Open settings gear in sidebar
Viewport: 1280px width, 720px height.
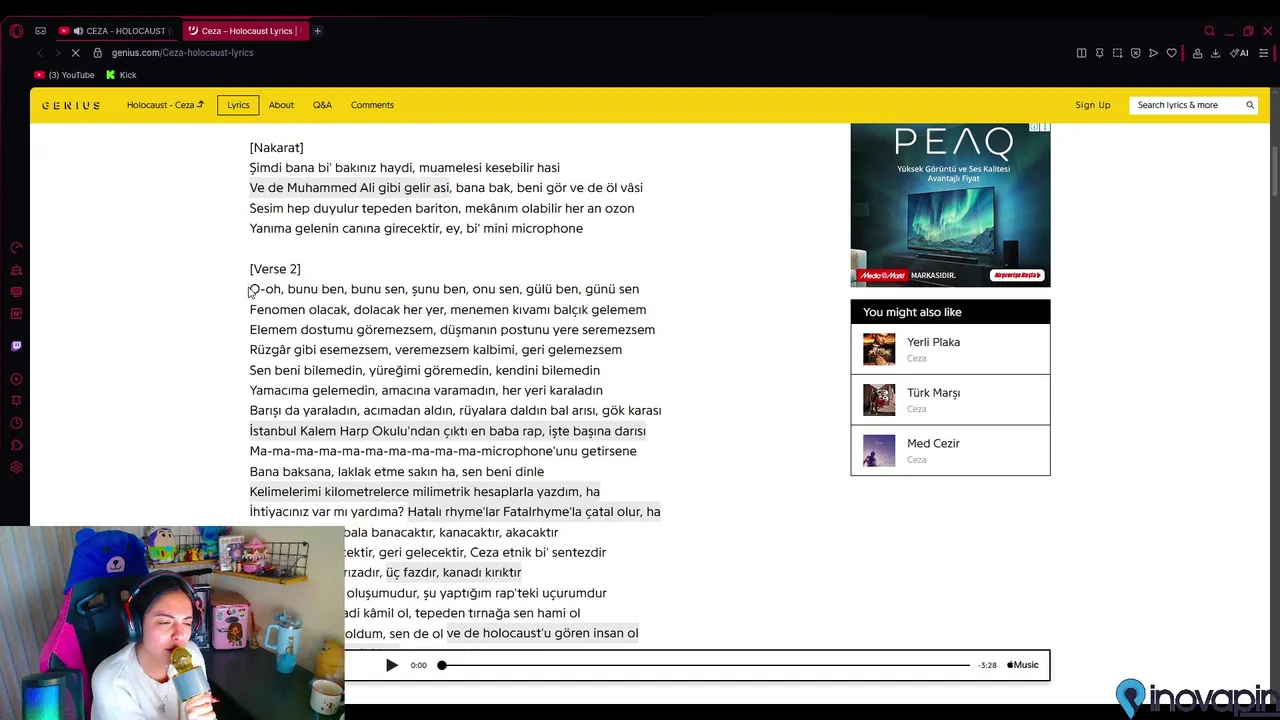point(16,467)
